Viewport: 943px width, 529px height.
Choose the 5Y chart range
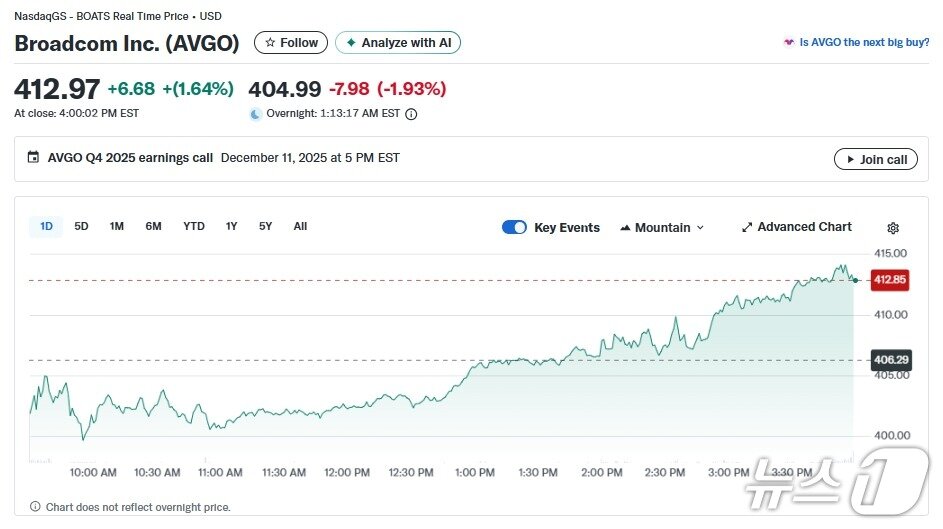coord(265,227)
